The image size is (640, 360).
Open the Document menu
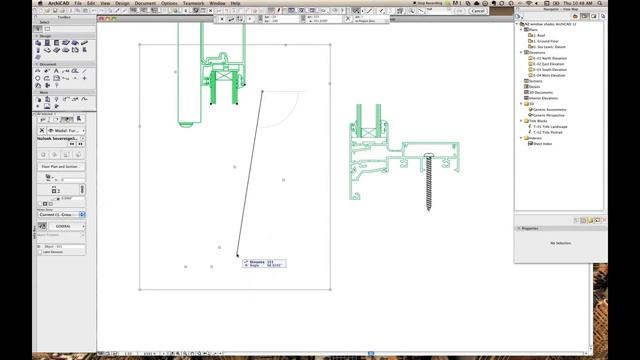[x=145, y=3]
